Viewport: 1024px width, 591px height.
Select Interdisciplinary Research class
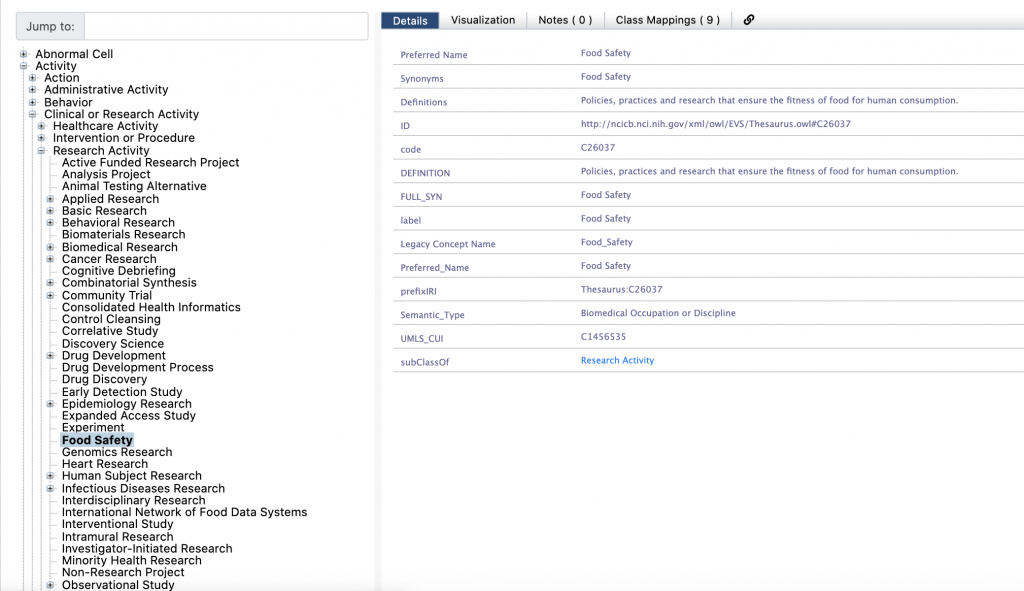point(133,500)
